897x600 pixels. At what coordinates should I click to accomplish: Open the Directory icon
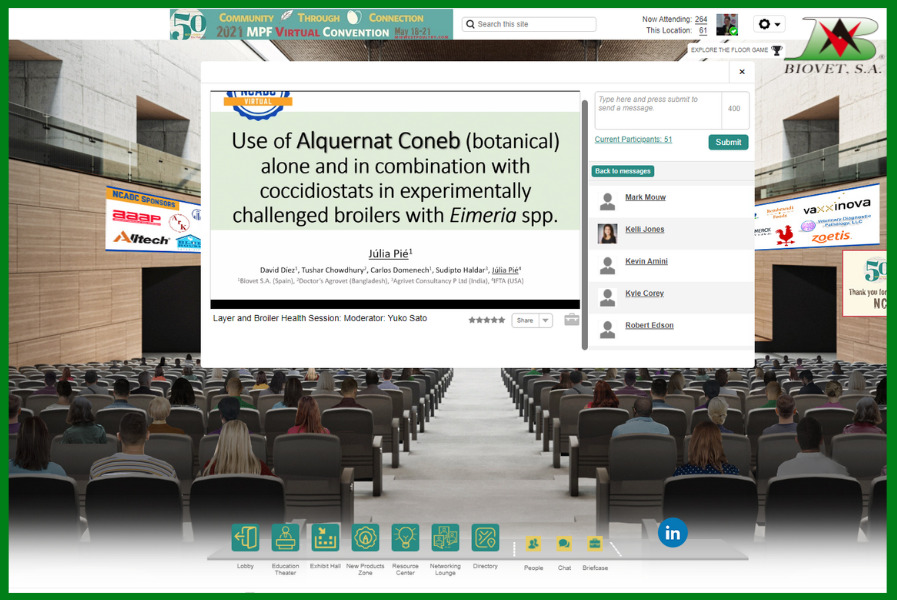coord(485,538)
